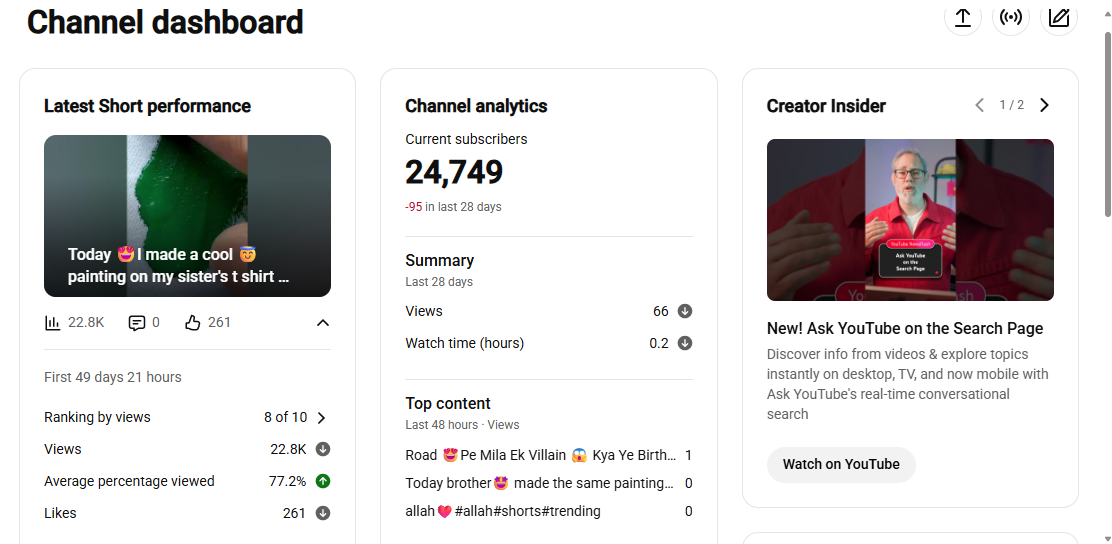Click the Watch on YouTube button

(841, 465)
